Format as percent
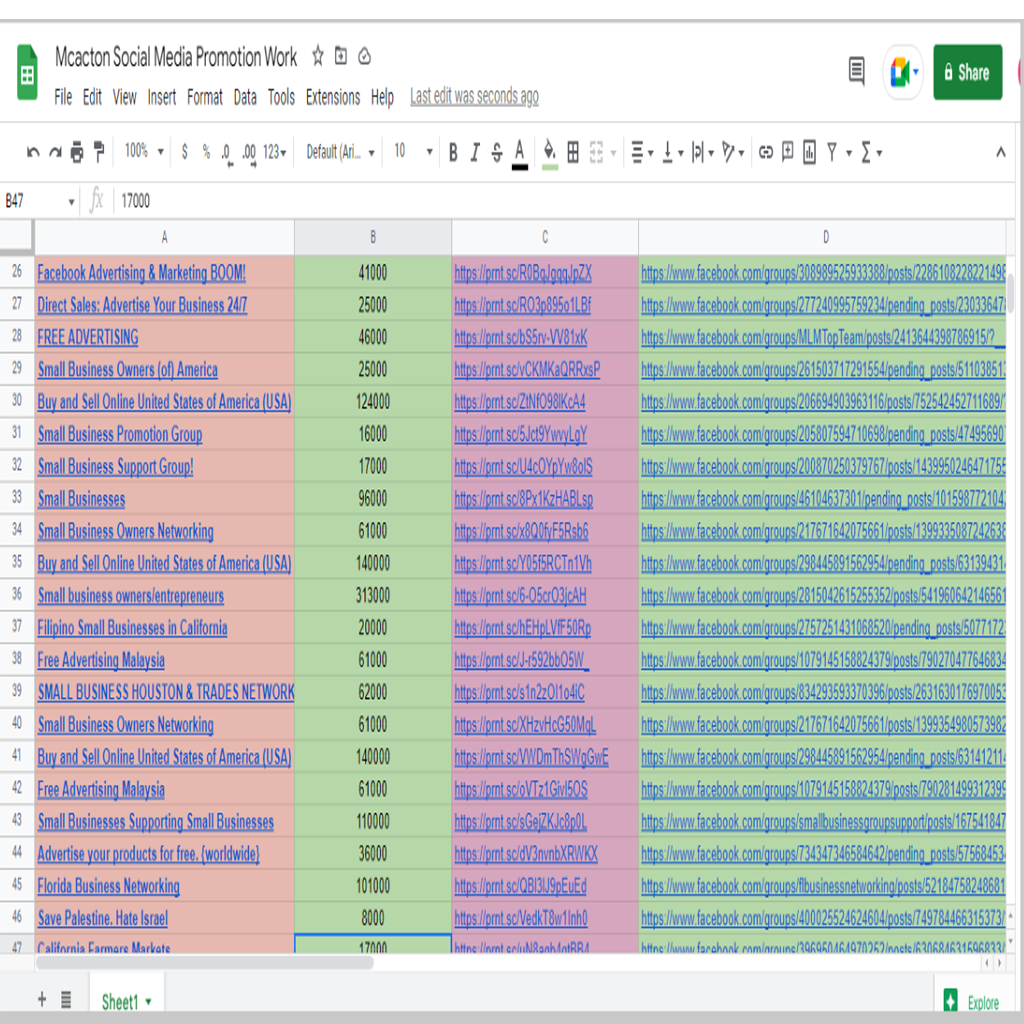This screenshot has height=1024, width=1024. 206,152
